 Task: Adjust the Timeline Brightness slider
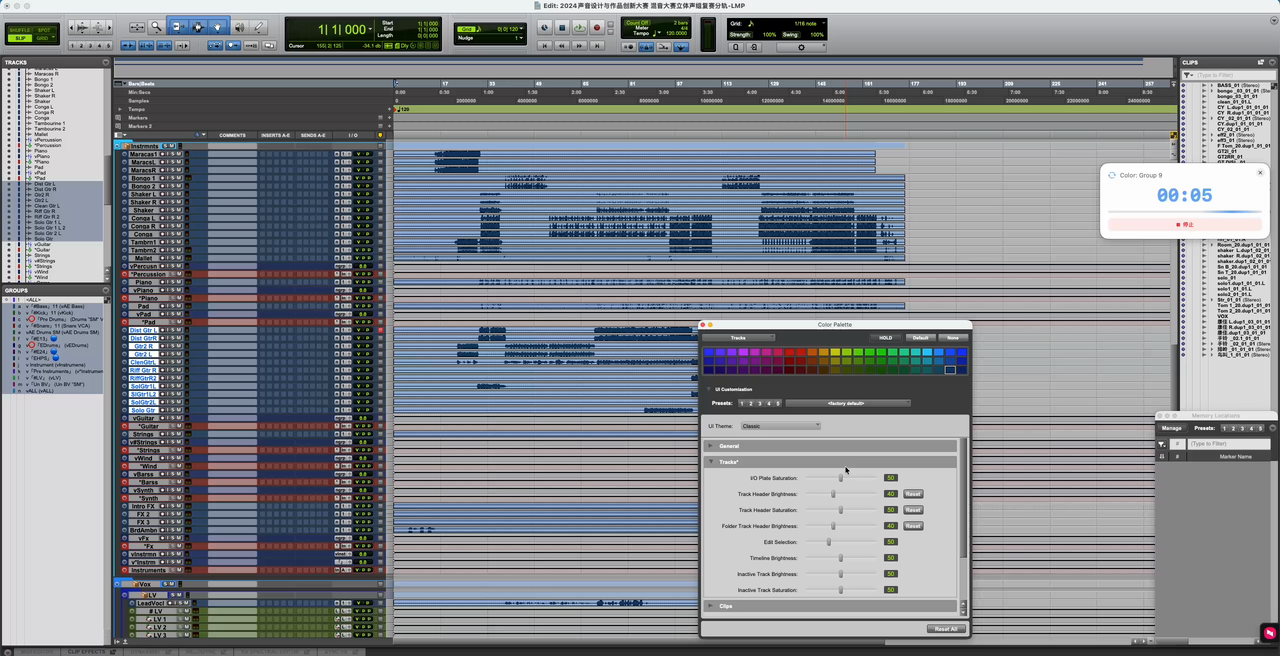tap(841, 558)
